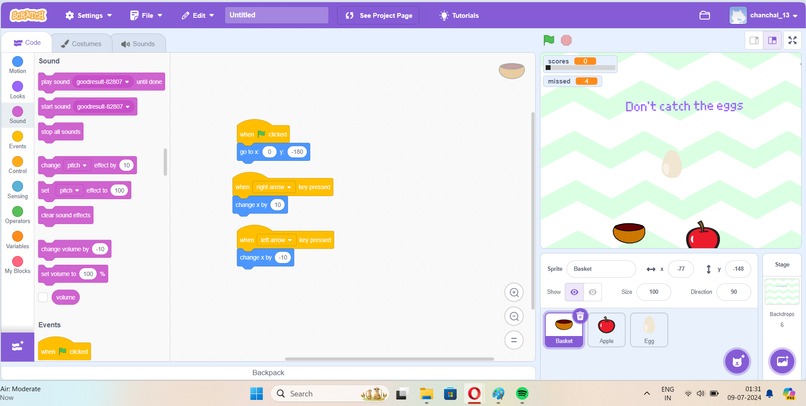This screenshot has height=406, width=806.
Task: Reset workspace zoom to default
Action: [x=514, y=340]
